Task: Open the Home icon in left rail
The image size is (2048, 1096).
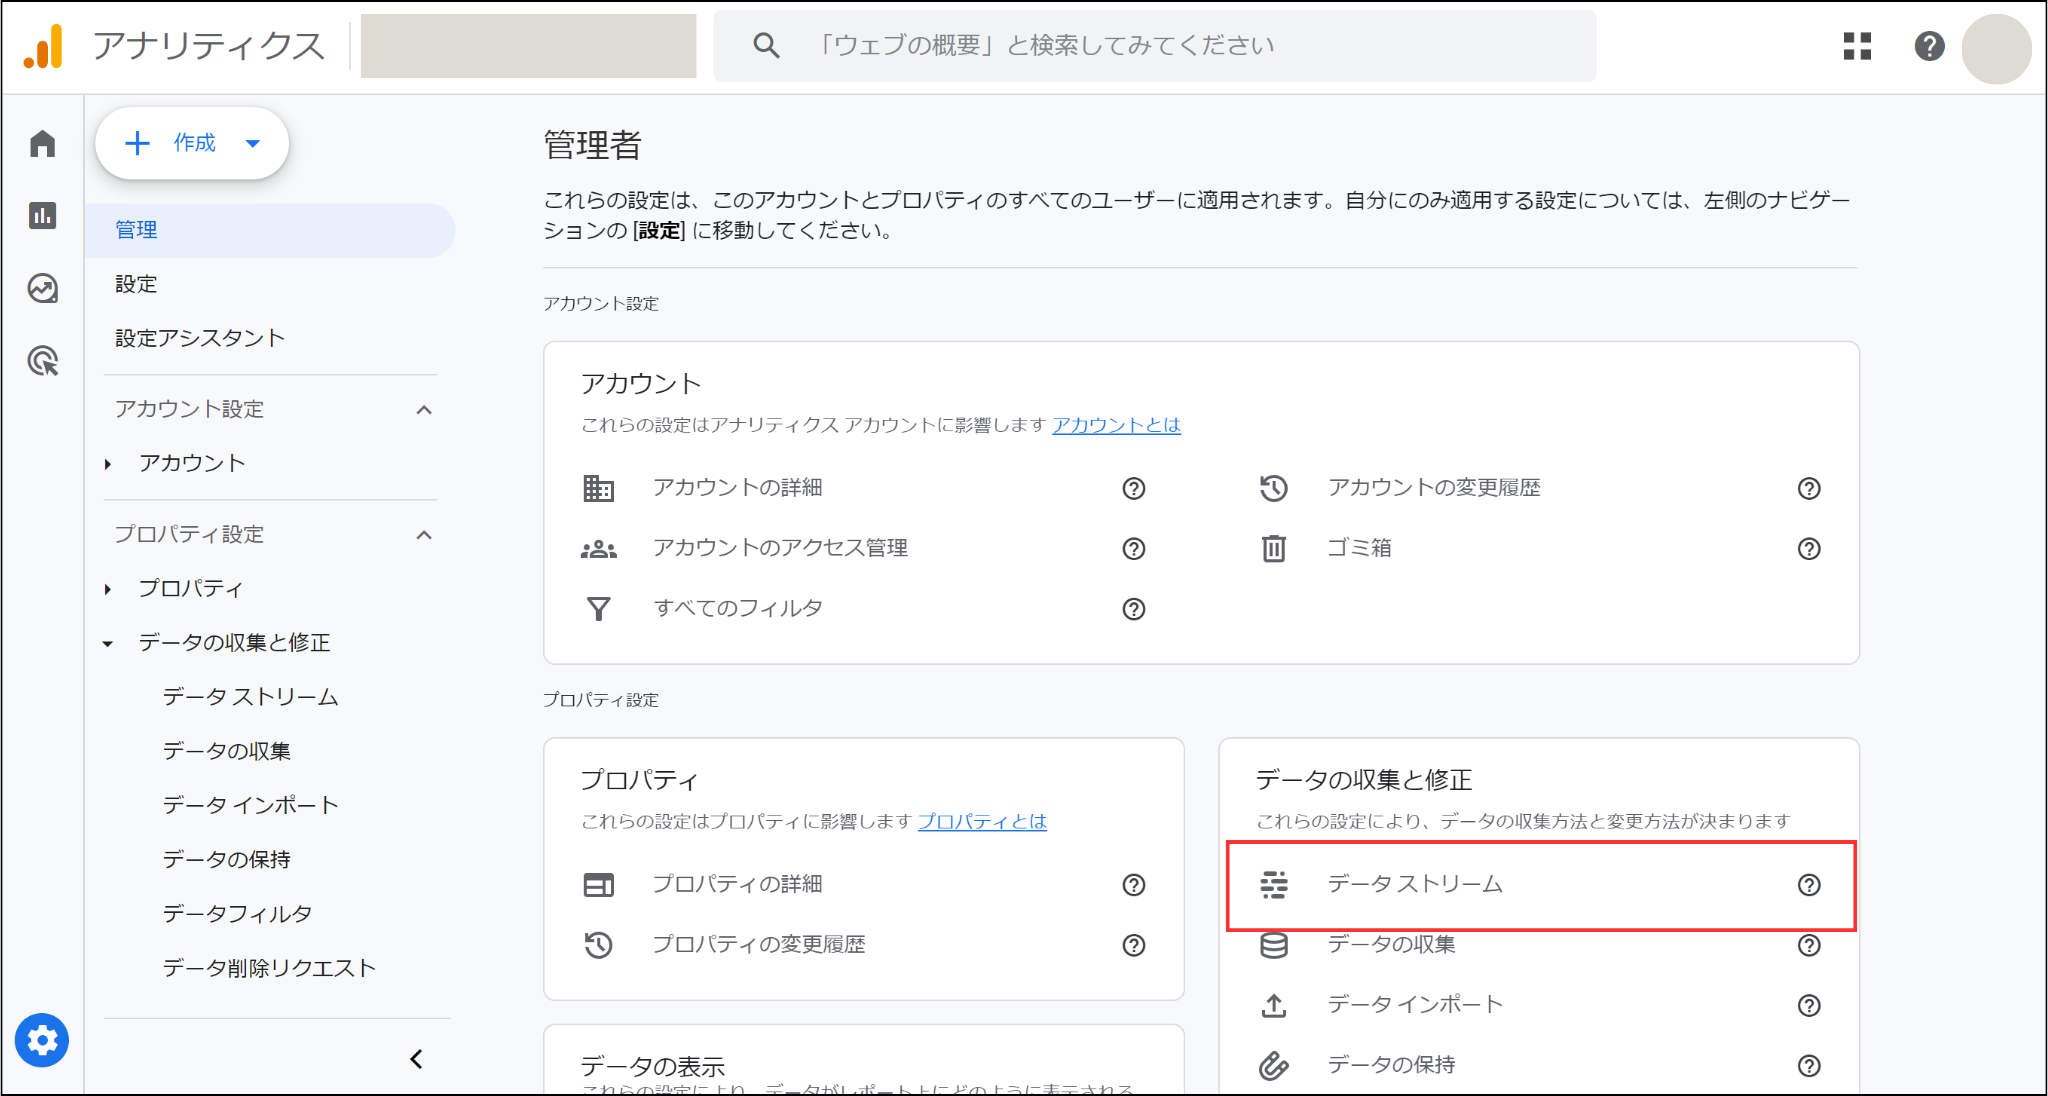Action: [42, 144]
